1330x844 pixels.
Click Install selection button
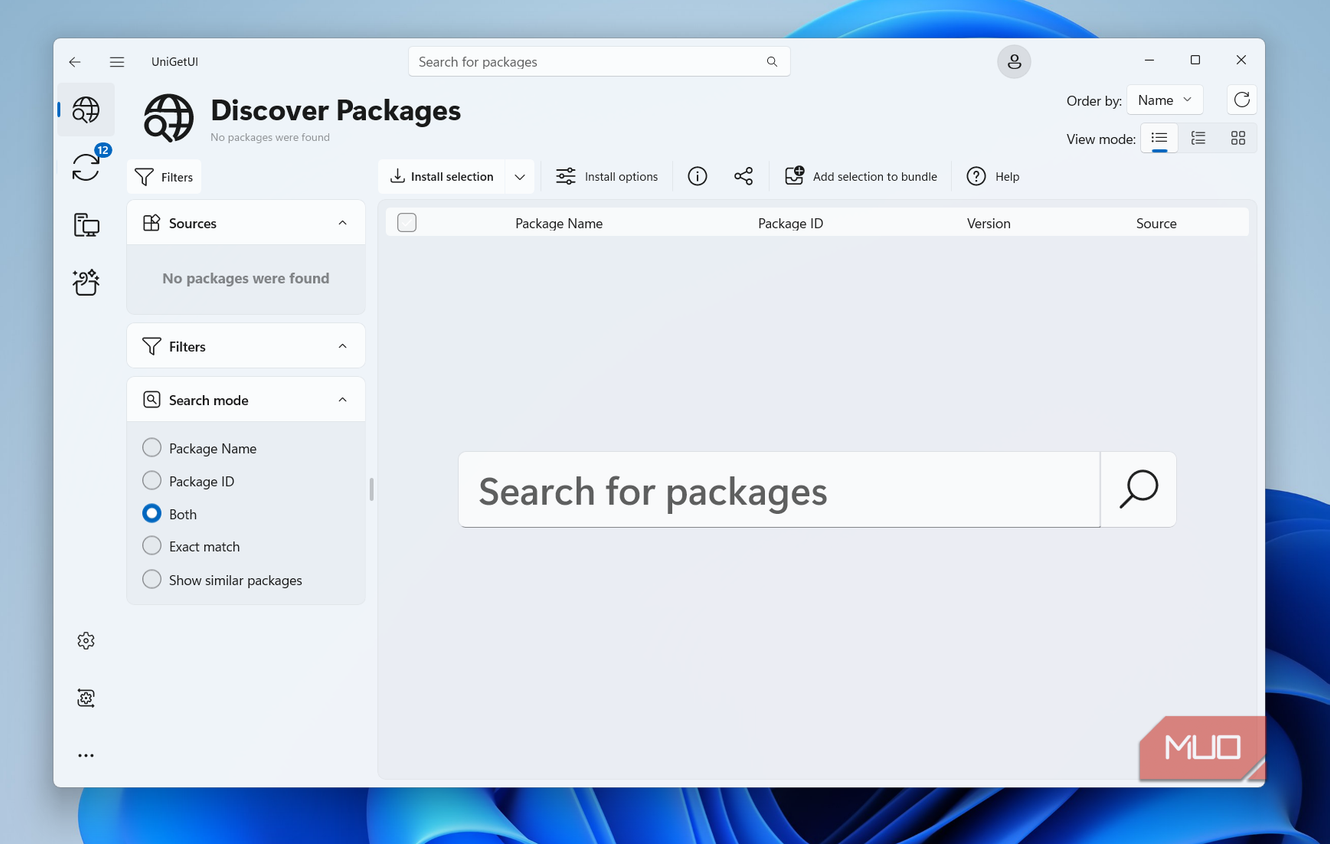442,176
